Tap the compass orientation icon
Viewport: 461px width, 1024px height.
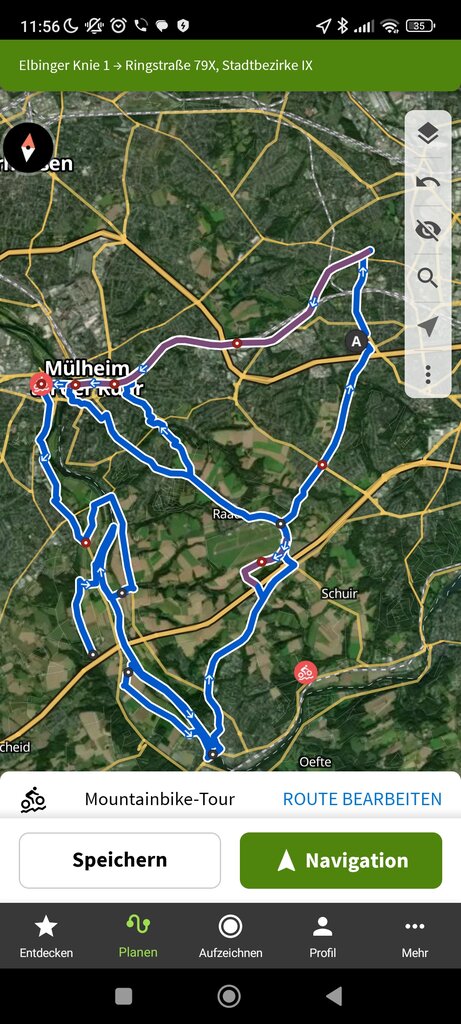tap(28, 148)
